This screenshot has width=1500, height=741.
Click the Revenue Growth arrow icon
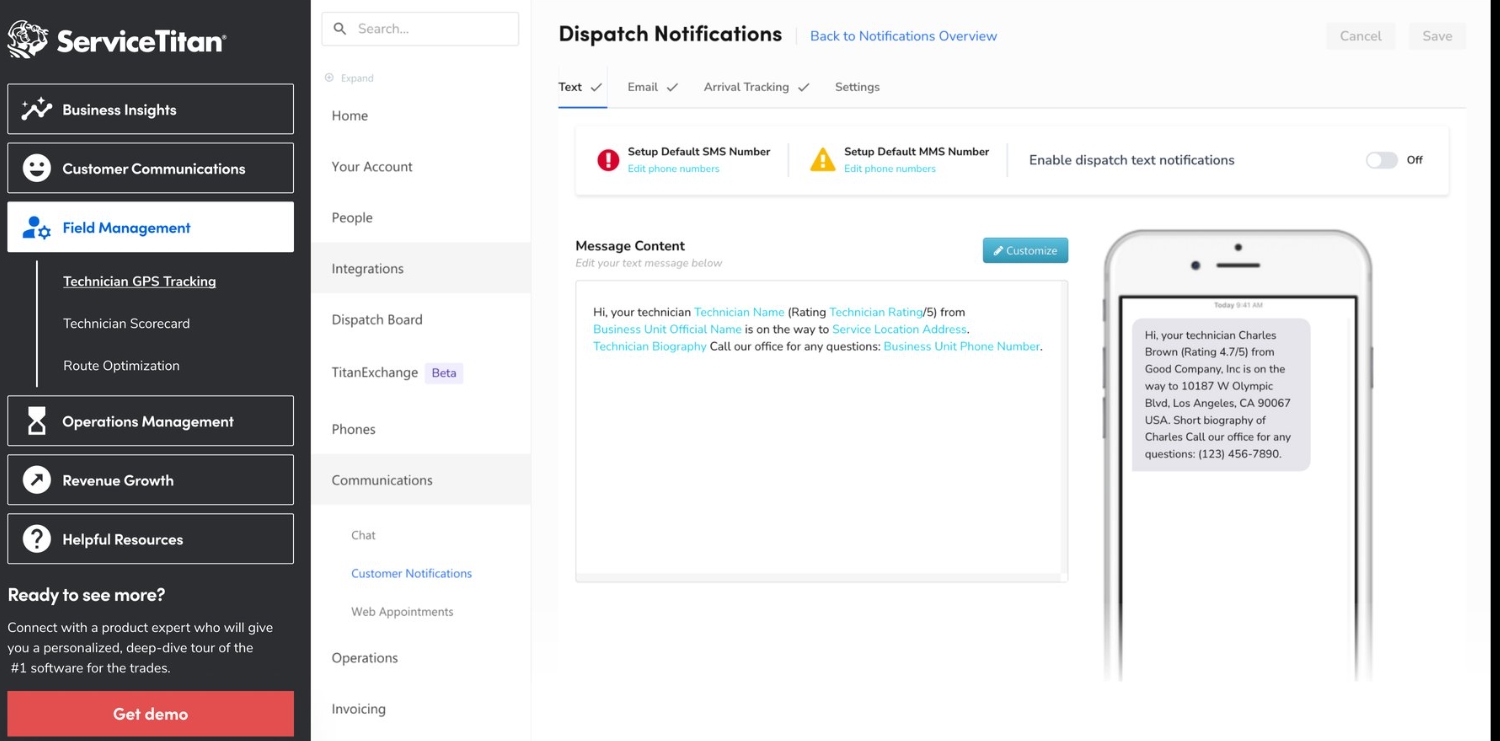click(x=37, y=480)
